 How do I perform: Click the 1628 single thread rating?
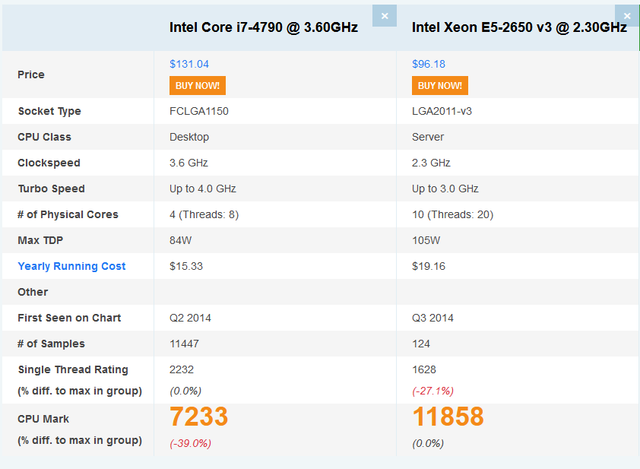coord(424,369)
